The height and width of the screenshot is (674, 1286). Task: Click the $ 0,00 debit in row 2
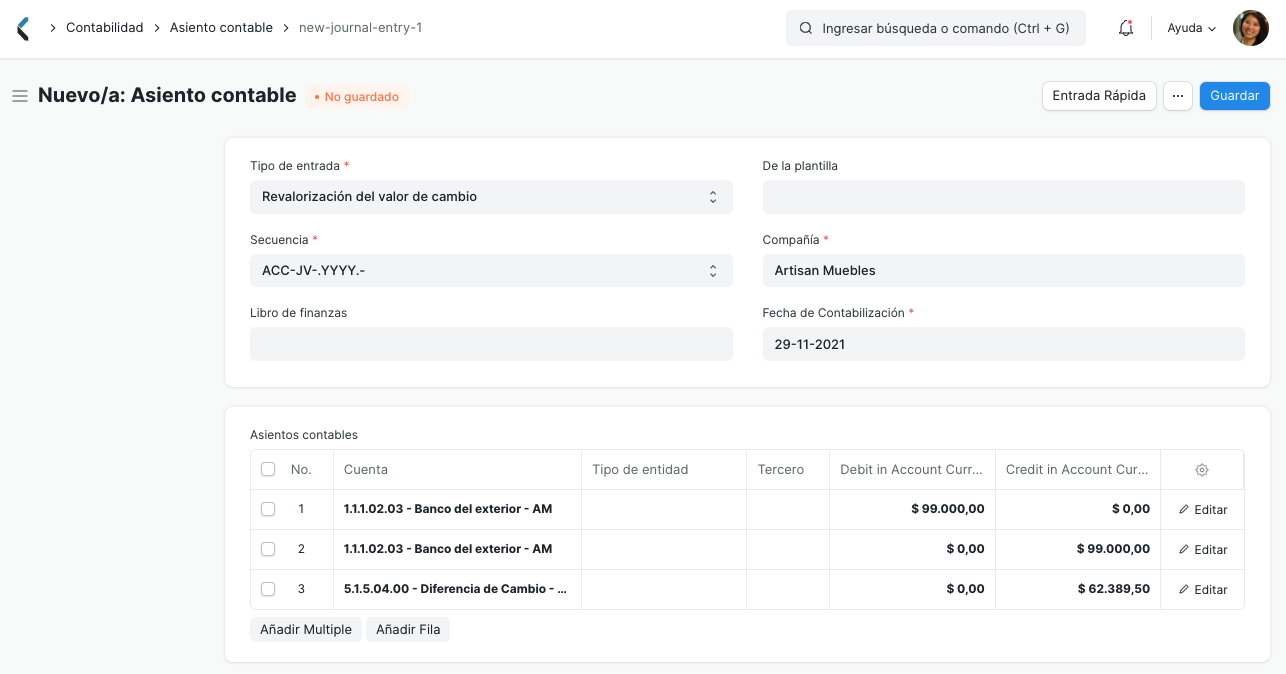912,549
